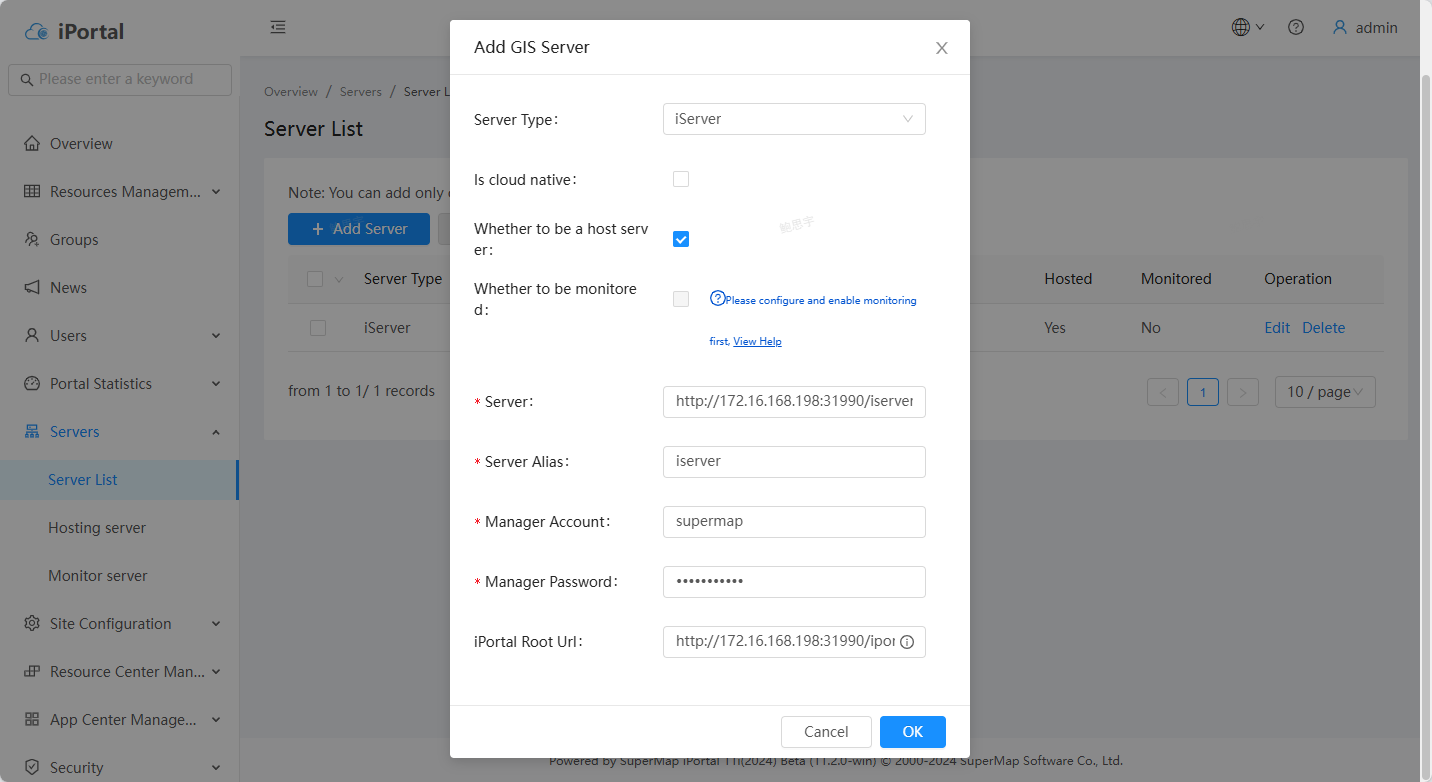The height and width of the screenshot is (782, 1432).
Task: Click the Security shield icon
Action: tap(32, 767)
